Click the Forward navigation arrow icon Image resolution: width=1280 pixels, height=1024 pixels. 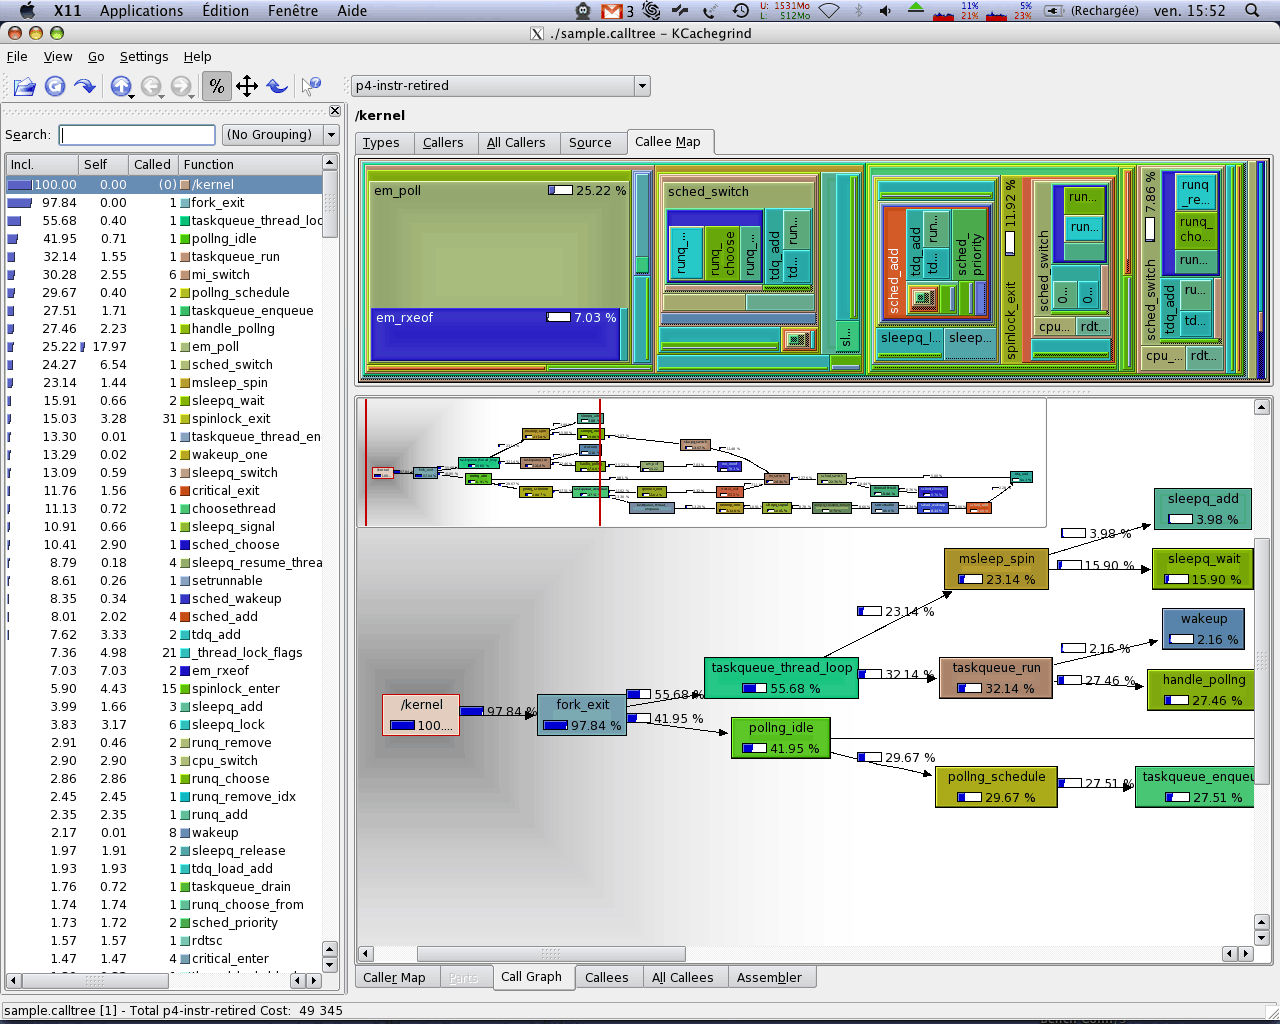click(181, 87)
